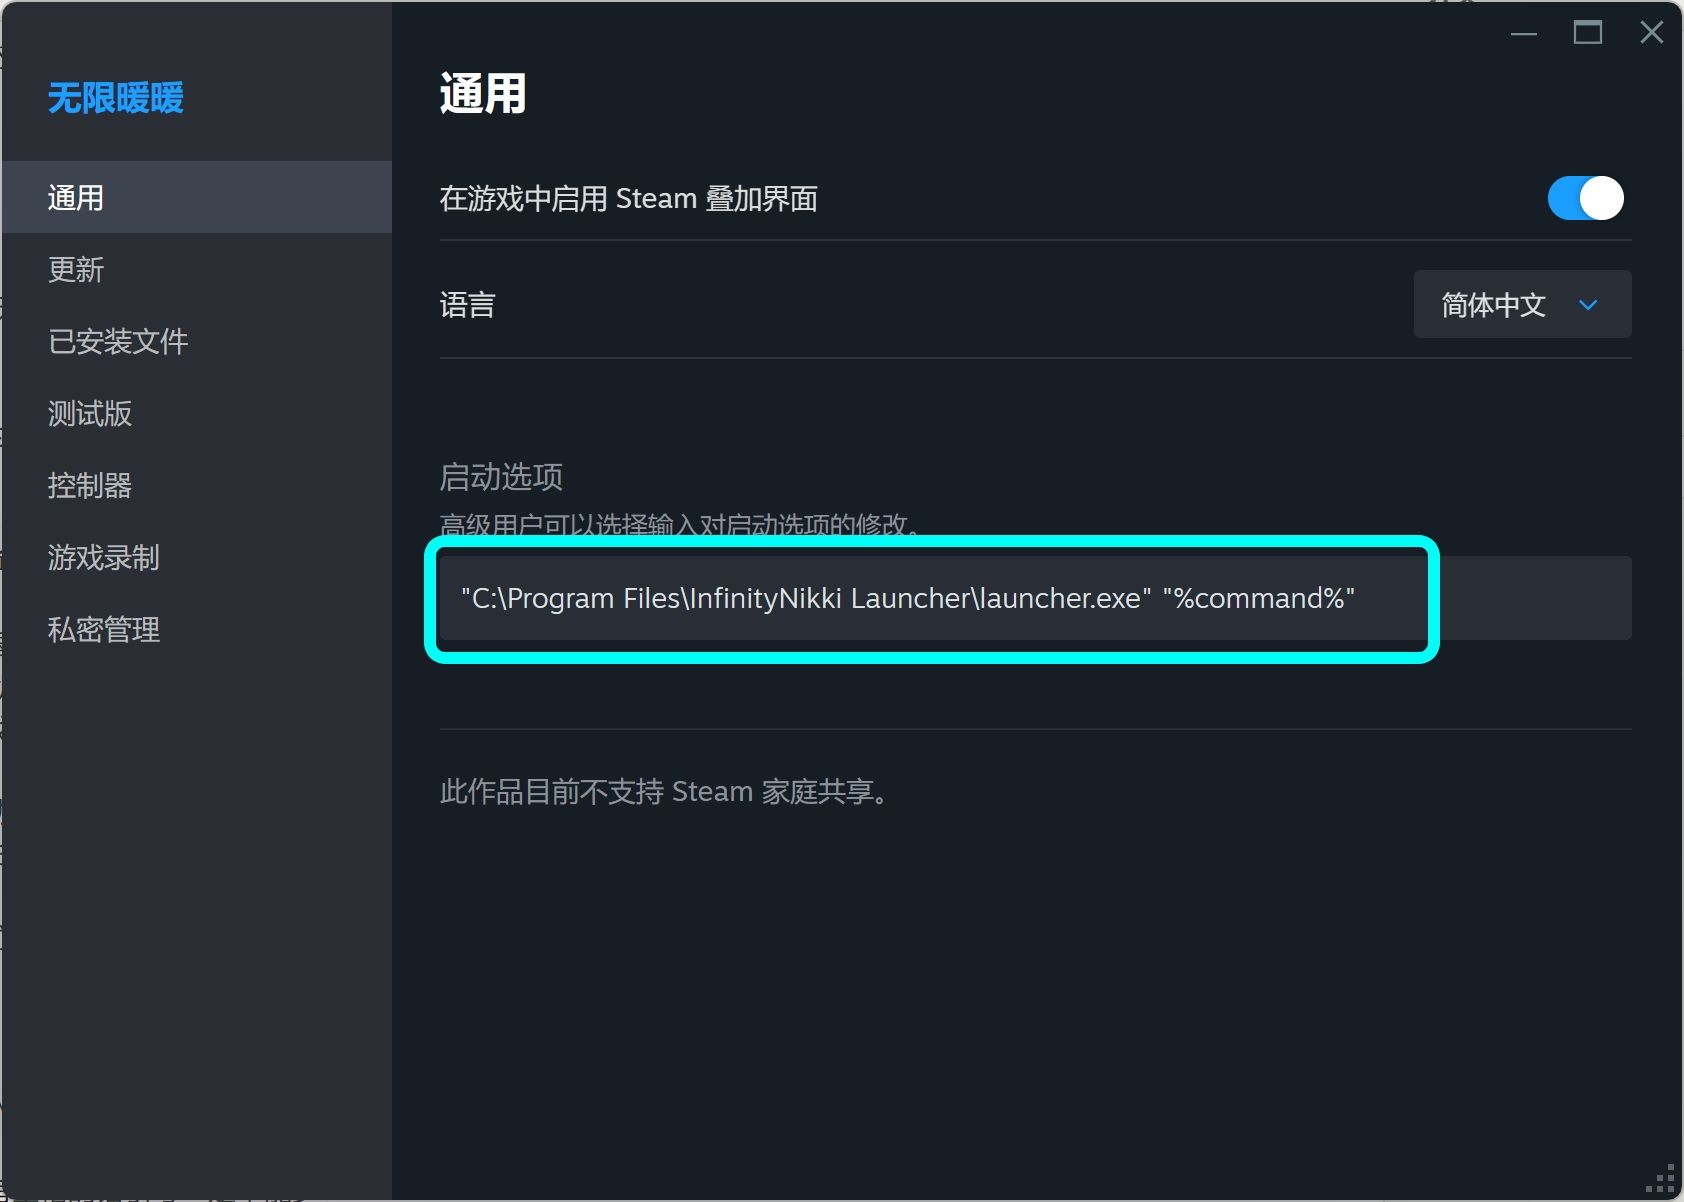Toggle the Steam overlay switch
Viewport: 1684px width, 1202px height.
[1585, 198]
